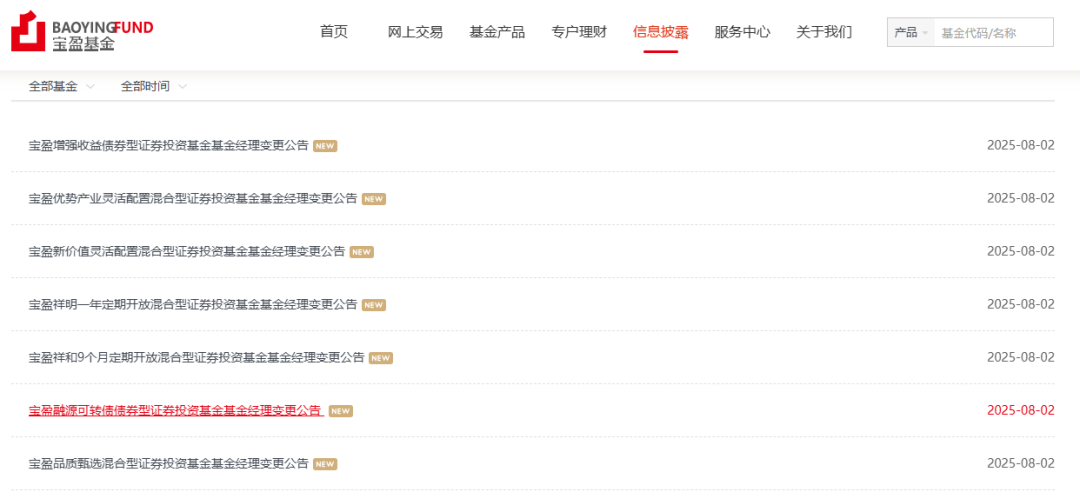Click the Baoying Fund logo
The image size is (1080, 492).
click(x=83, y=32)
